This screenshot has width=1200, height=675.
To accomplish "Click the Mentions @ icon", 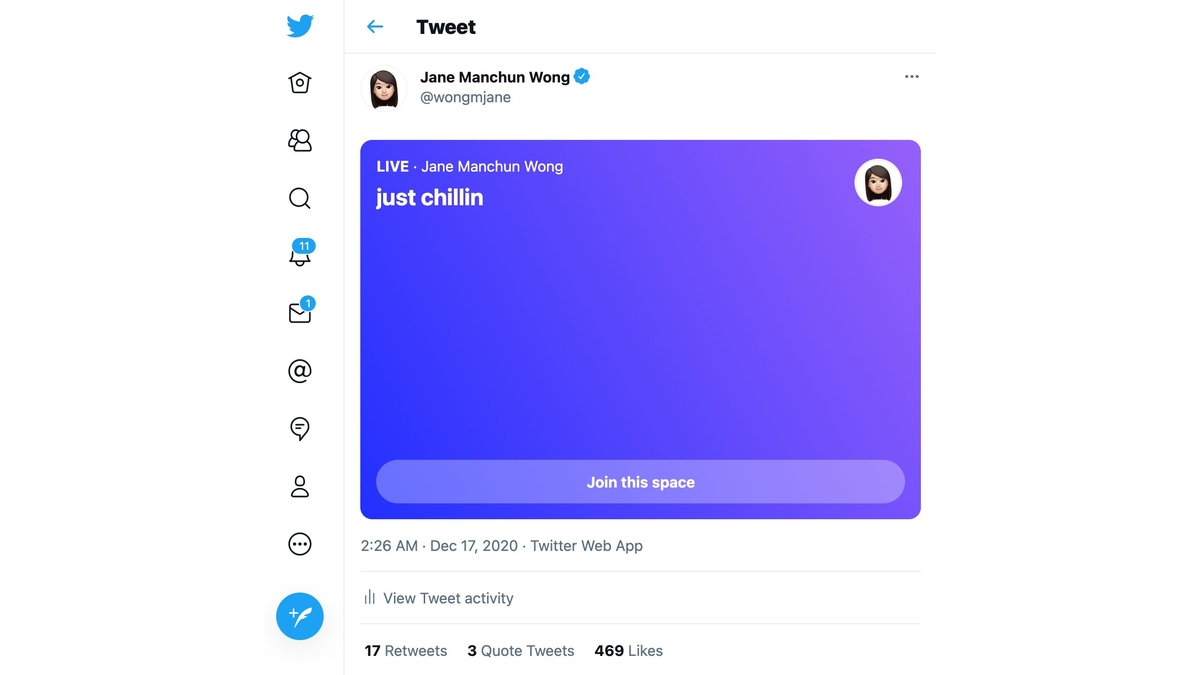I will [299, 370].
